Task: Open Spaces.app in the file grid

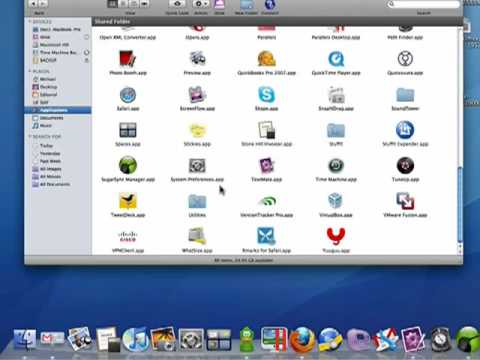Action: [x=128, y=130]
